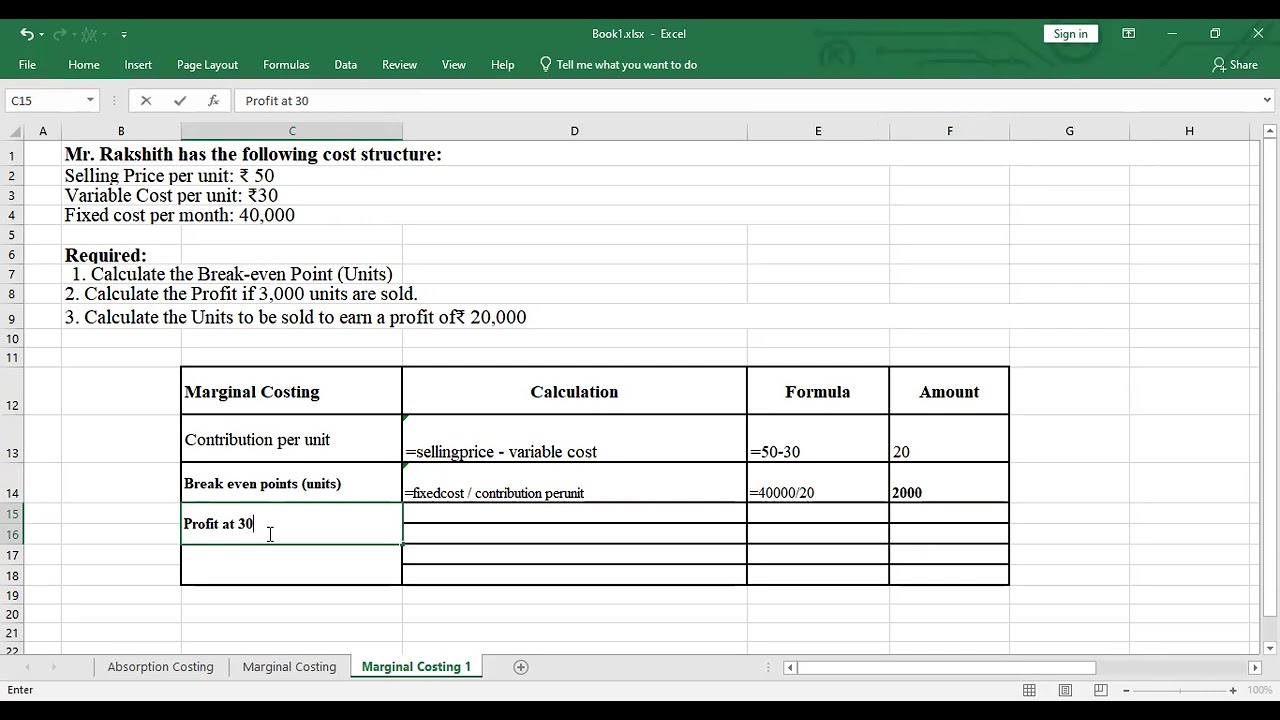Click the Formula header cell

coord(818,391)
